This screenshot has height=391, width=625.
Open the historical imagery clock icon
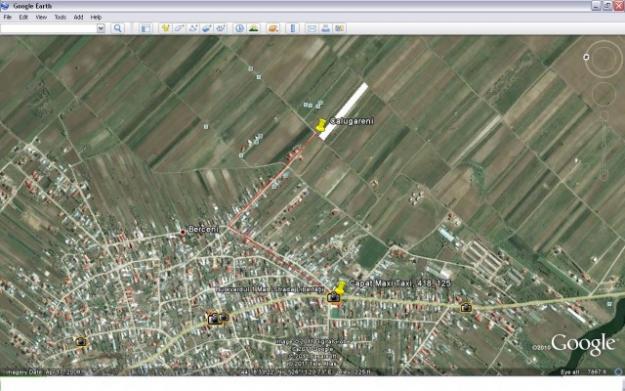240,28
